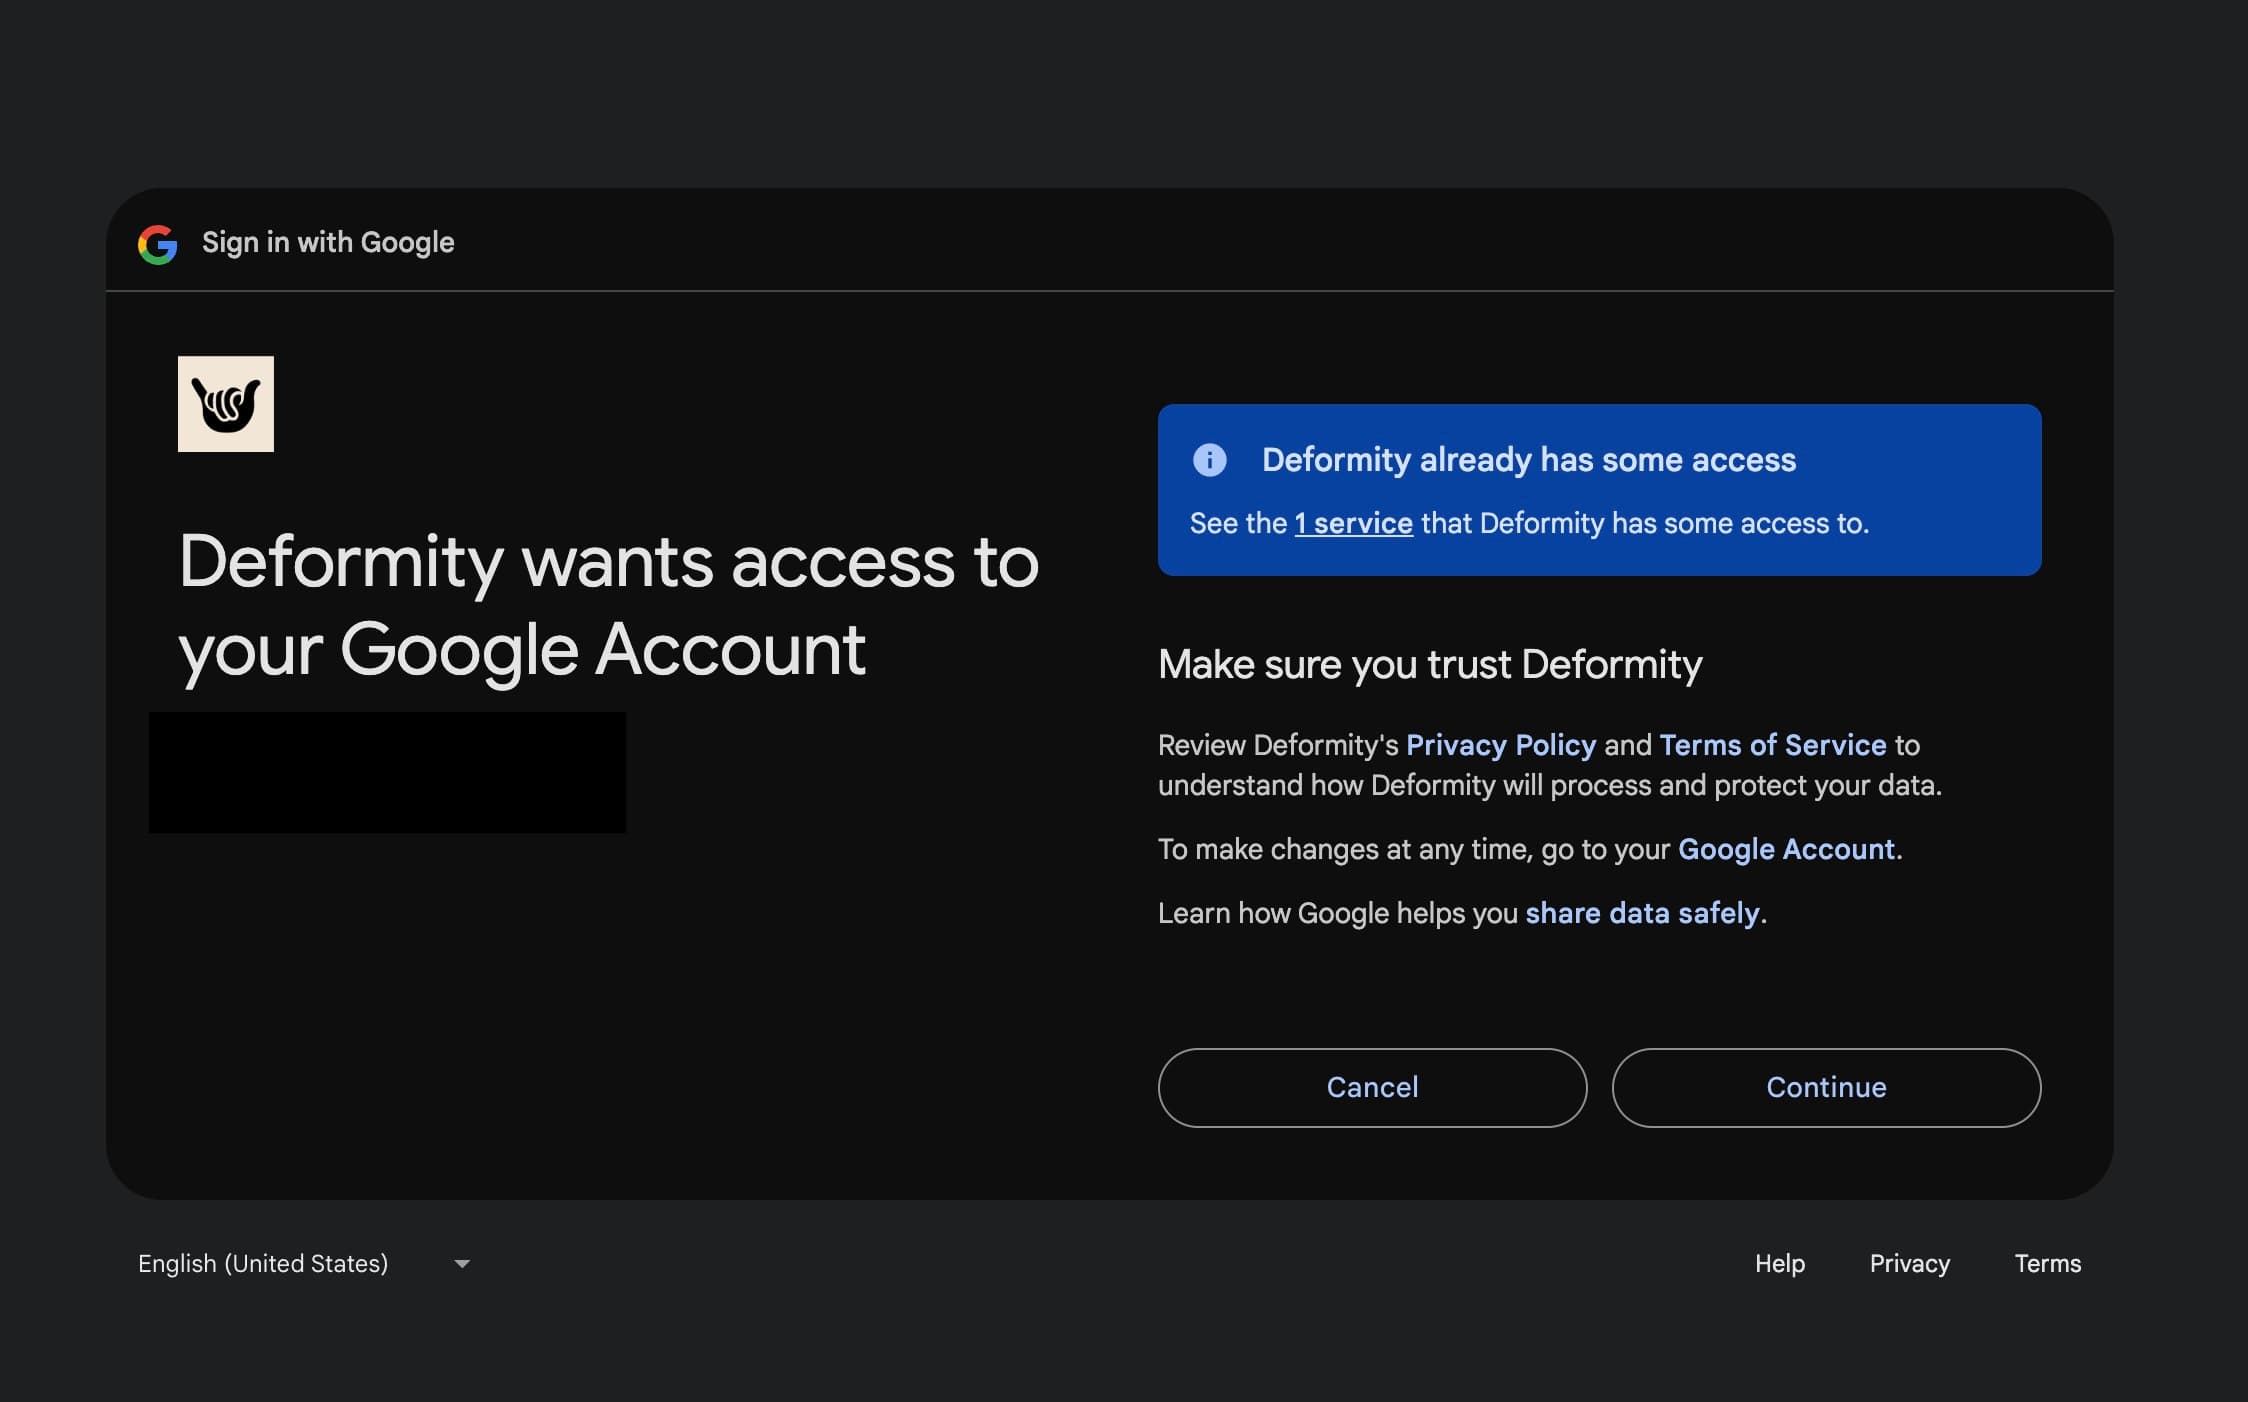
Task: Open Google's Privacy page in the footer
Action: click(1909, 1264)
